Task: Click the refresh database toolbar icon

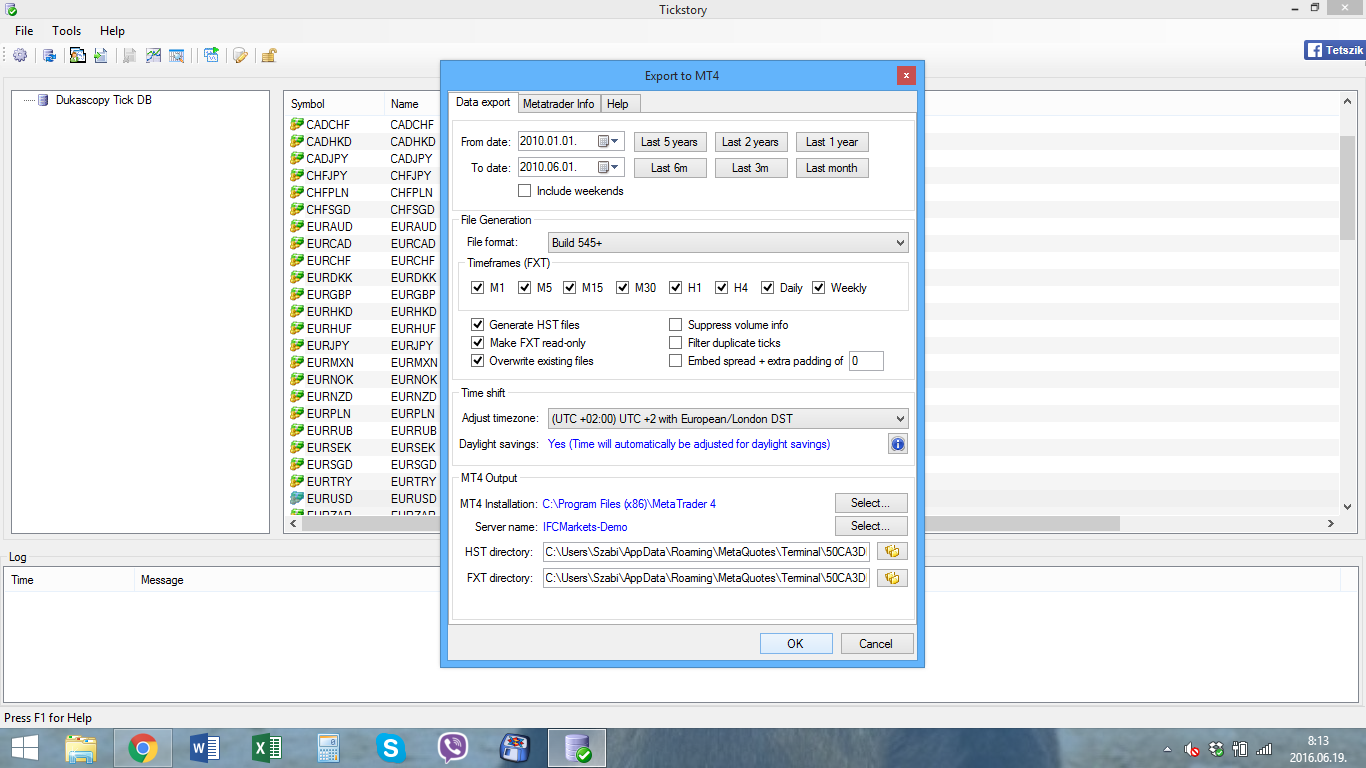Action: click(49, 55)
